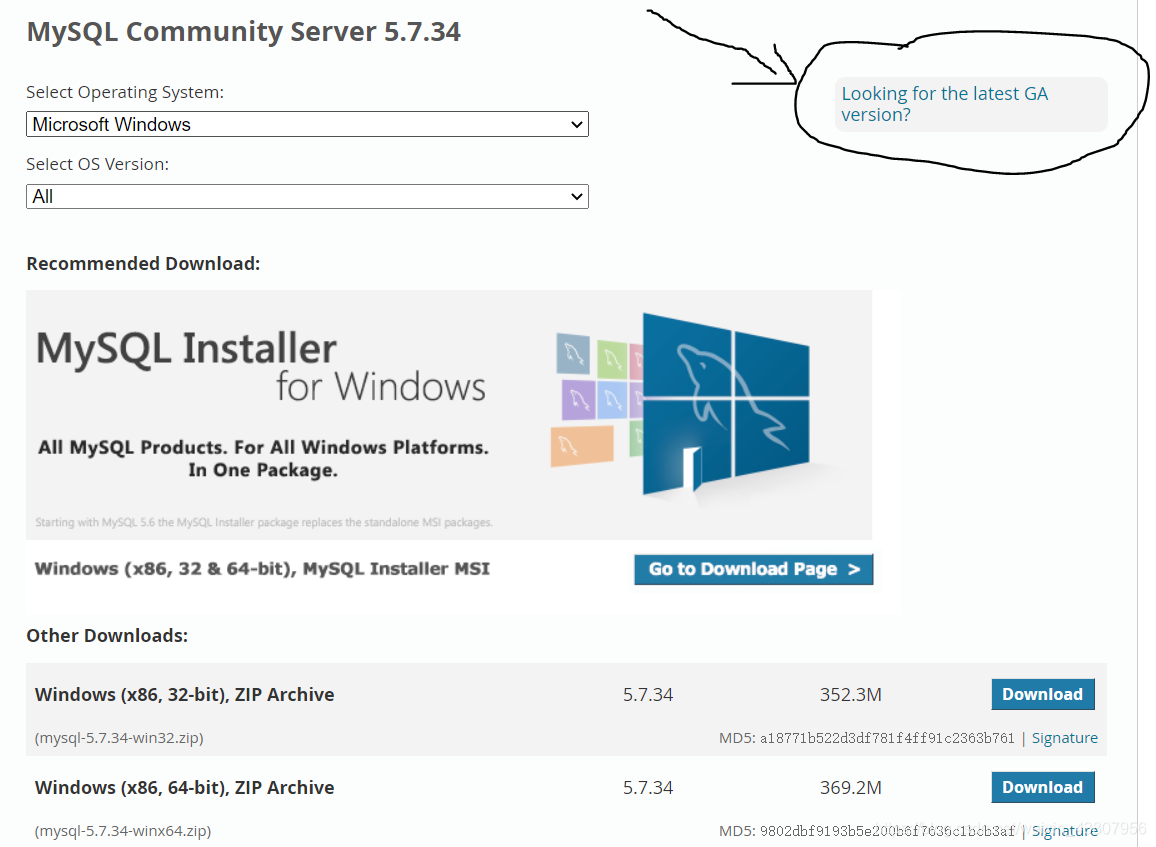1156x847 pixels.
Task: Open Signature link for the 32-bit ZIP
Action: pyautogui.click(x=1065, y=738)
